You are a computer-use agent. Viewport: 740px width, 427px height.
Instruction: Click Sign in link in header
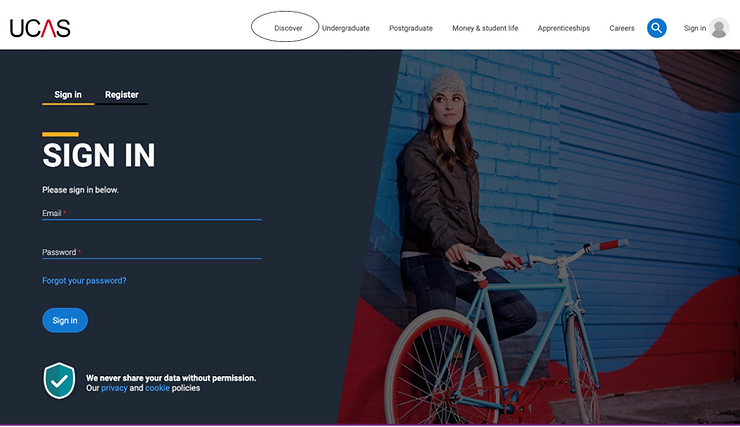pos(695,28)
